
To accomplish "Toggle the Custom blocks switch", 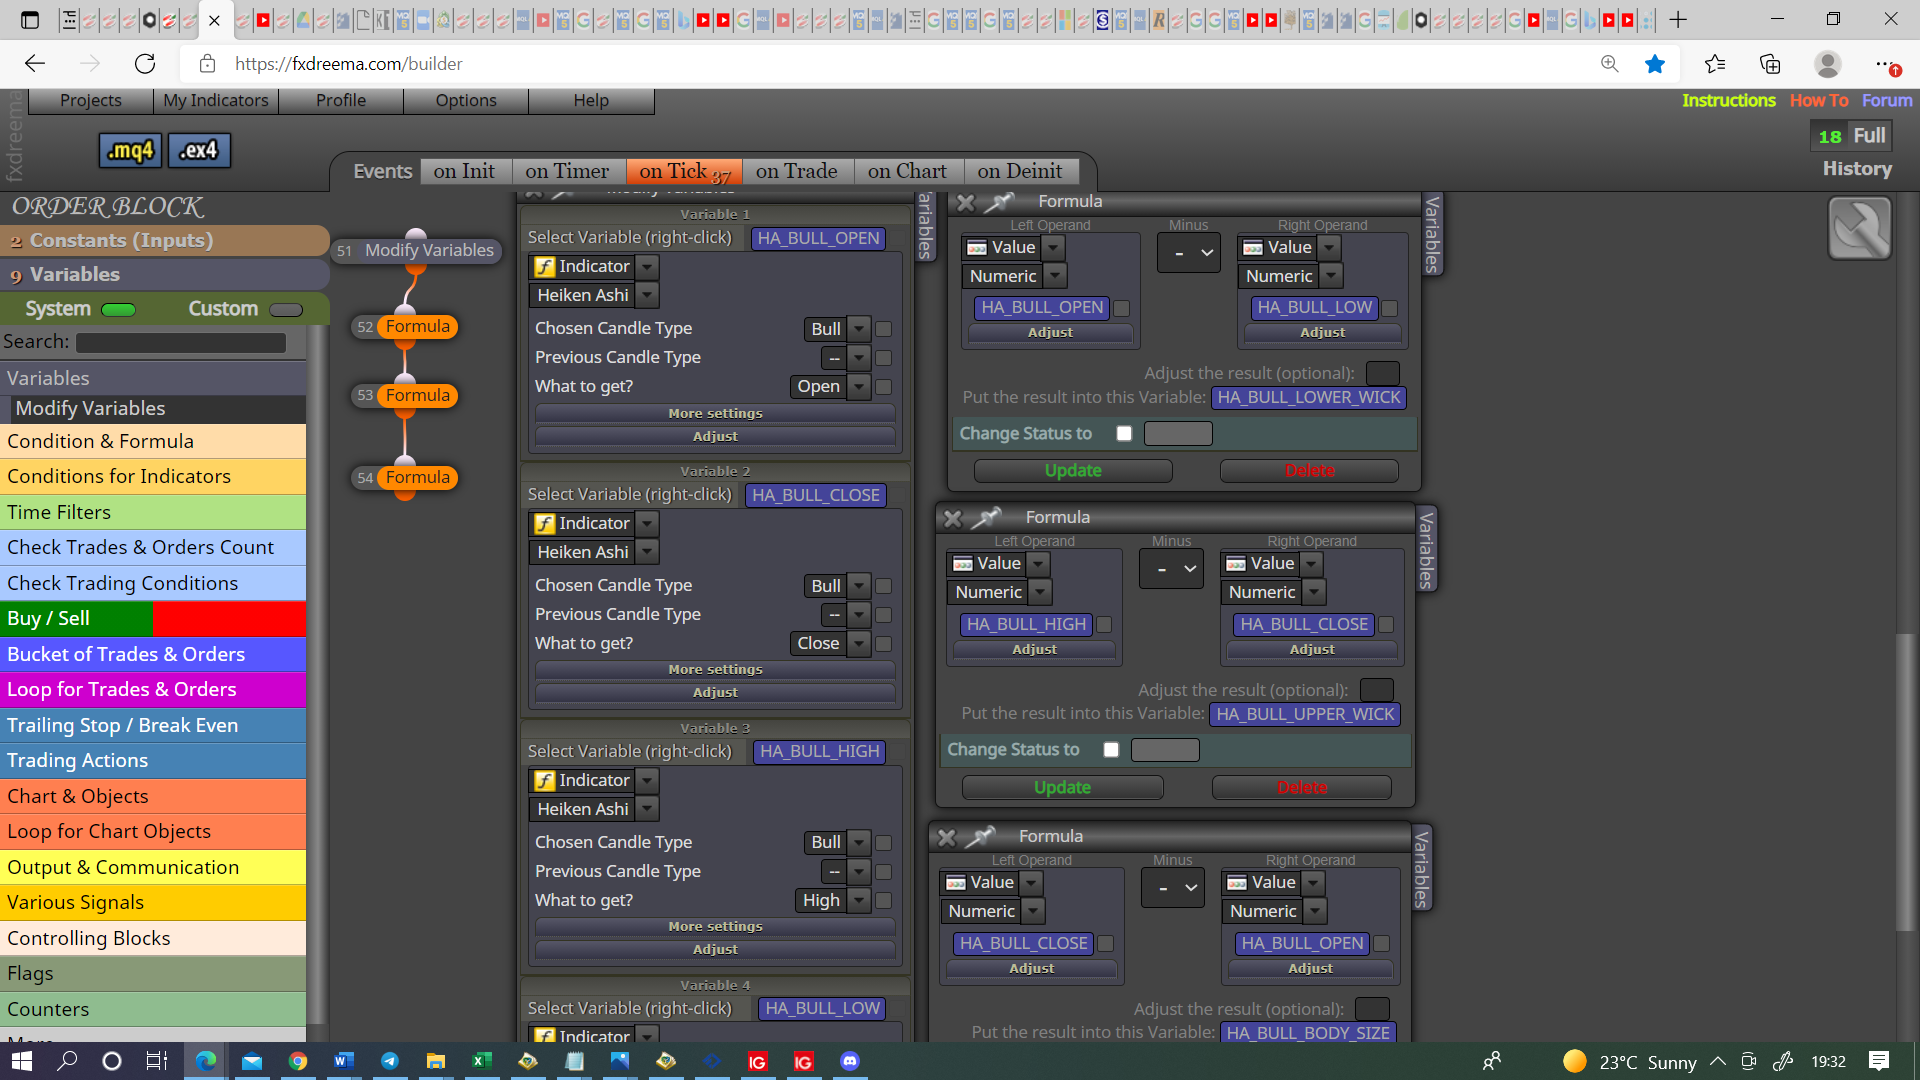I will tap(285, 310).
